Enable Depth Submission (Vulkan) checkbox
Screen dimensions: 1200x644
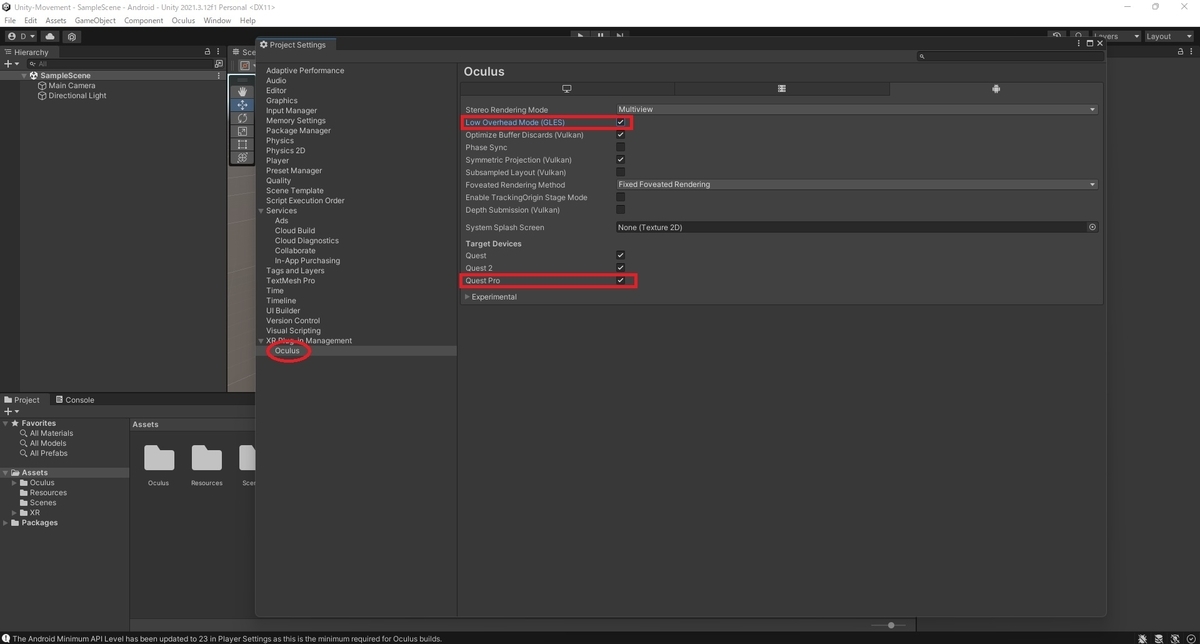(620, 210)
